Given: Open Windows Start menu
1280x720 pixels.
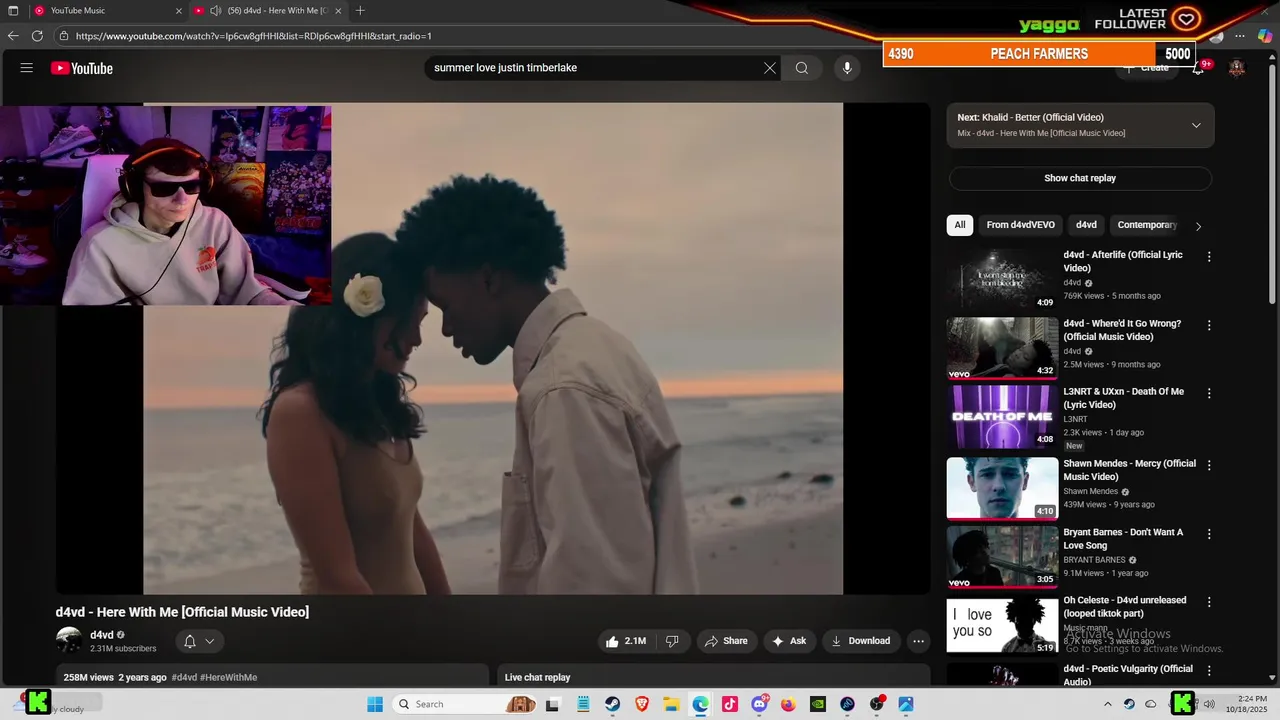Looking at the screenshot, I should coord(375,704).
